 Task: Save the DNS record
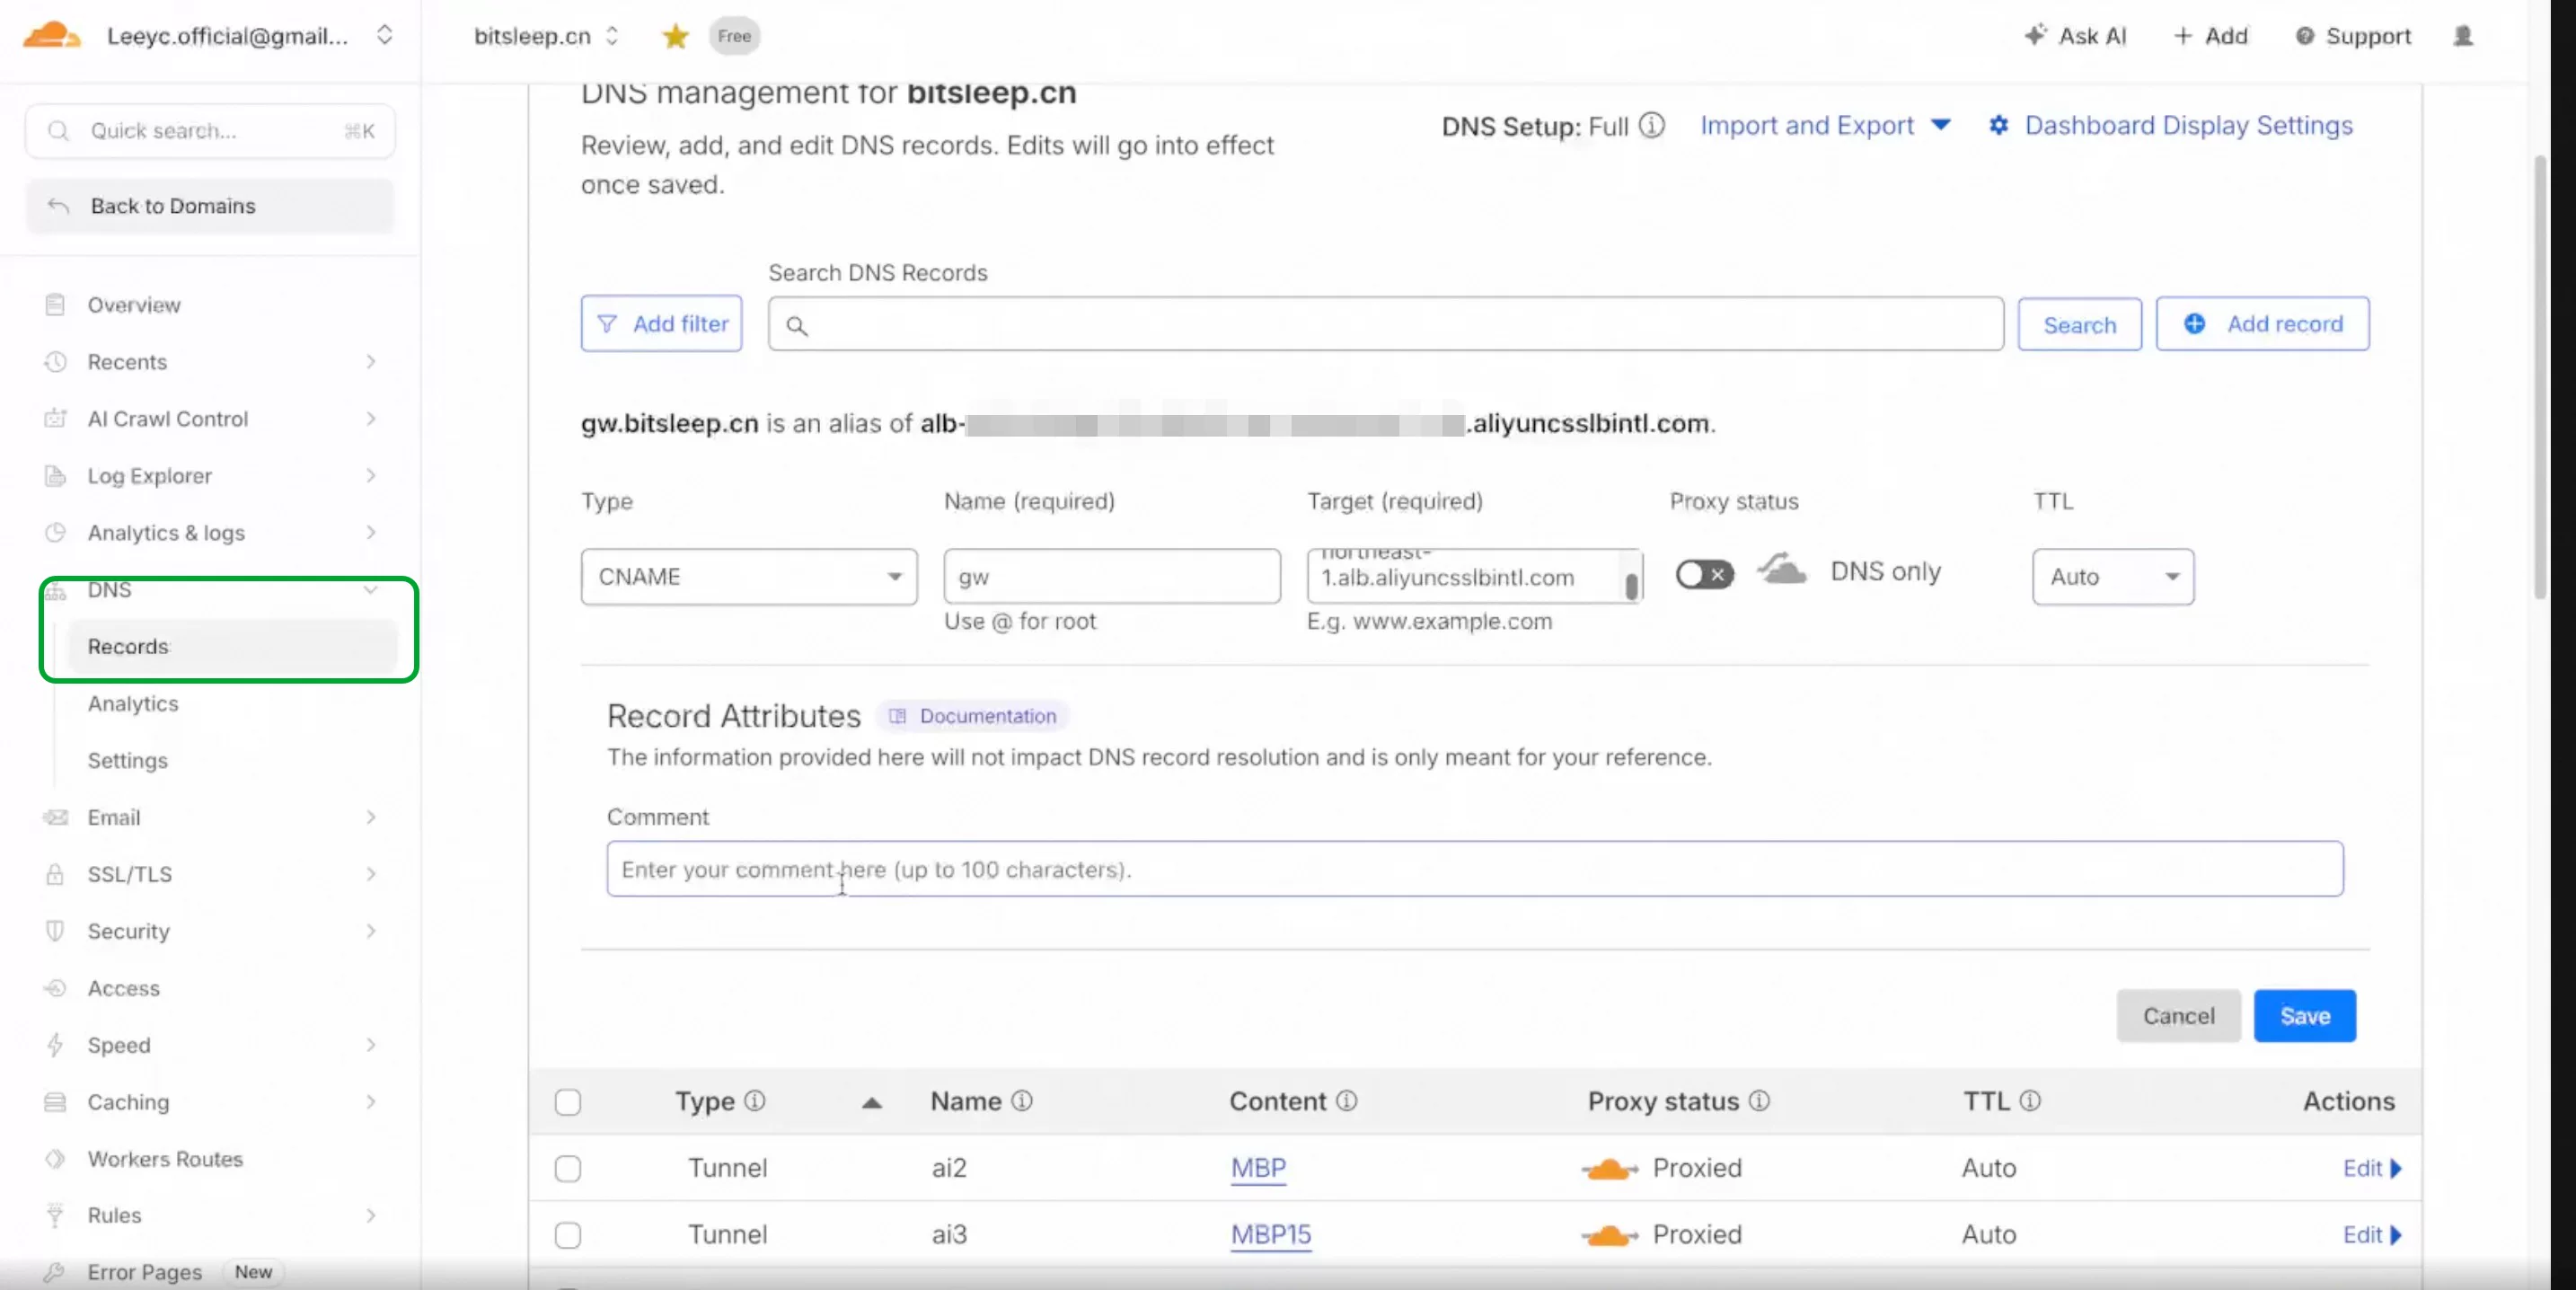click(x=2305, y=1016)
